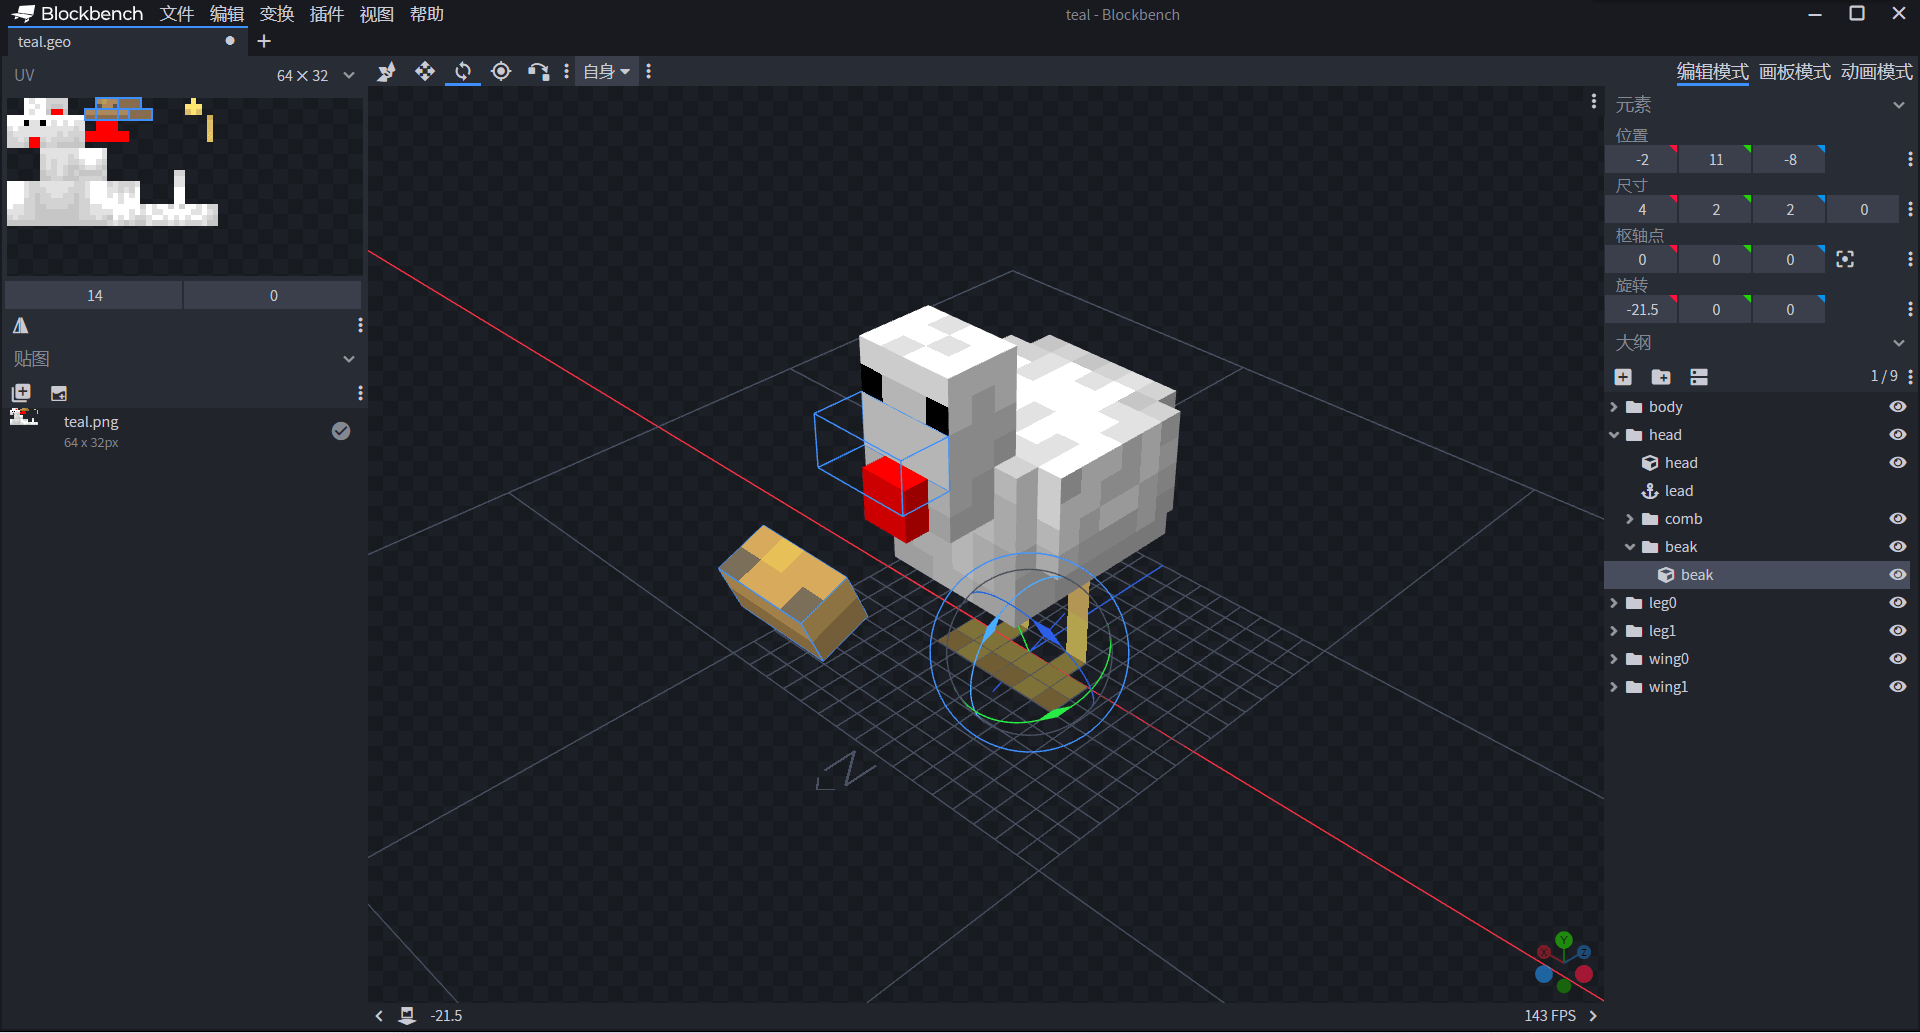1920x1033 pixels.
Task: Edit position X value -2
Action: pyautogui.click(x=1641, y=160)
